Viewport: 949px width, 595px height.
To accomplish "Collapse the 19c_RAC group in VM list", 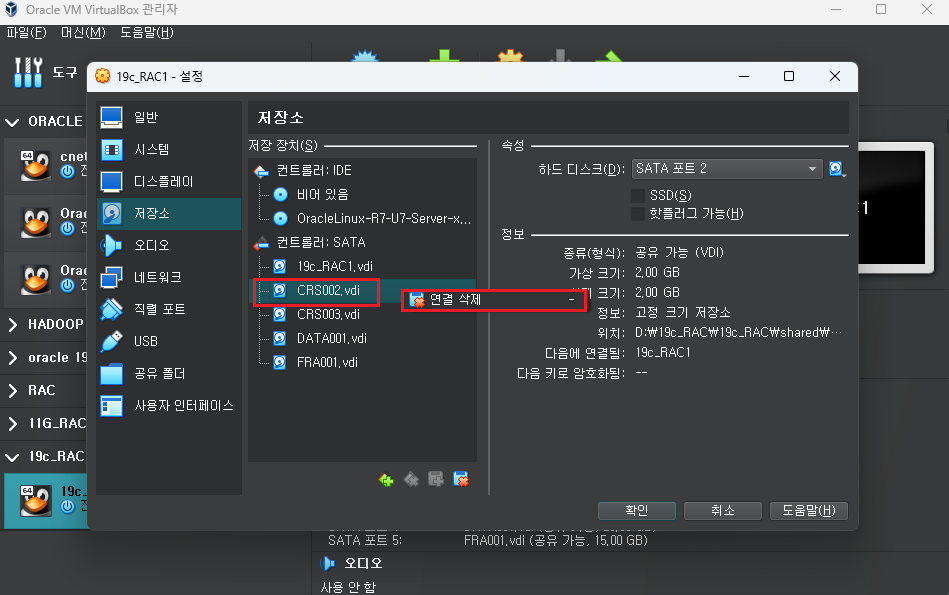I will (12, 457).
